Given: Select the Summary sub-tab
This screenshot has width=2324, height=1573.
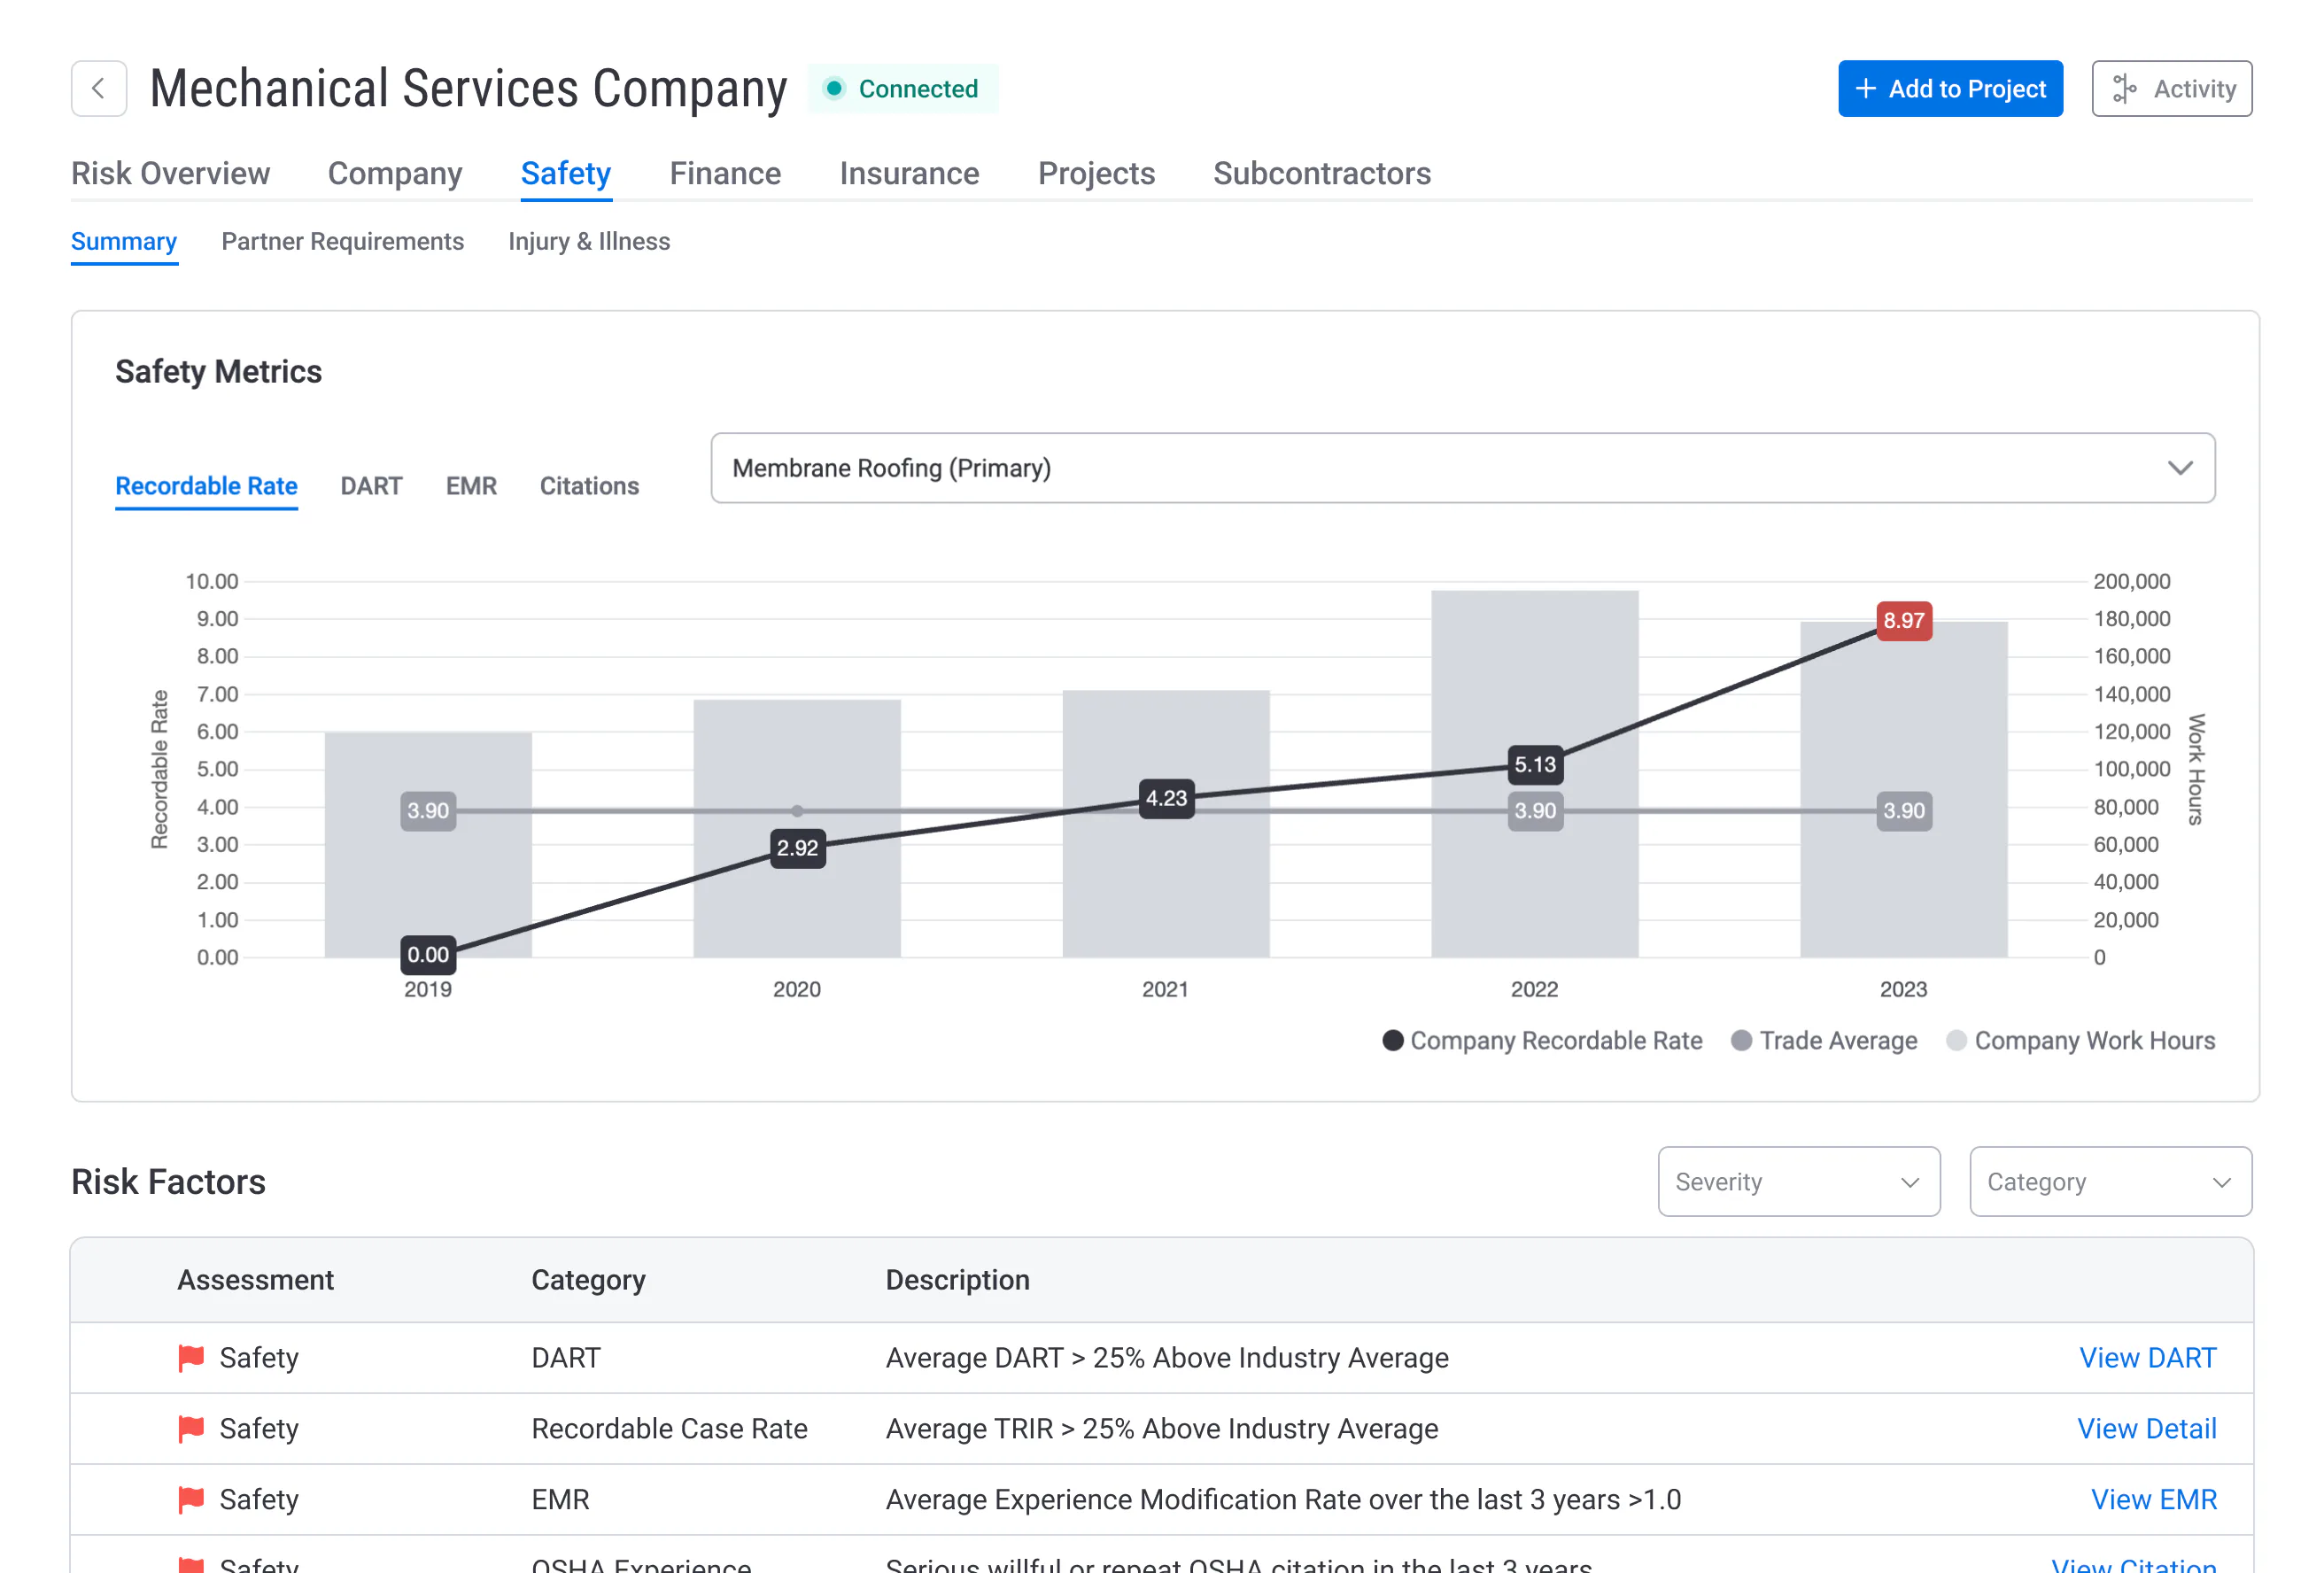Looking at the screenshot, I should click(124, 242).
